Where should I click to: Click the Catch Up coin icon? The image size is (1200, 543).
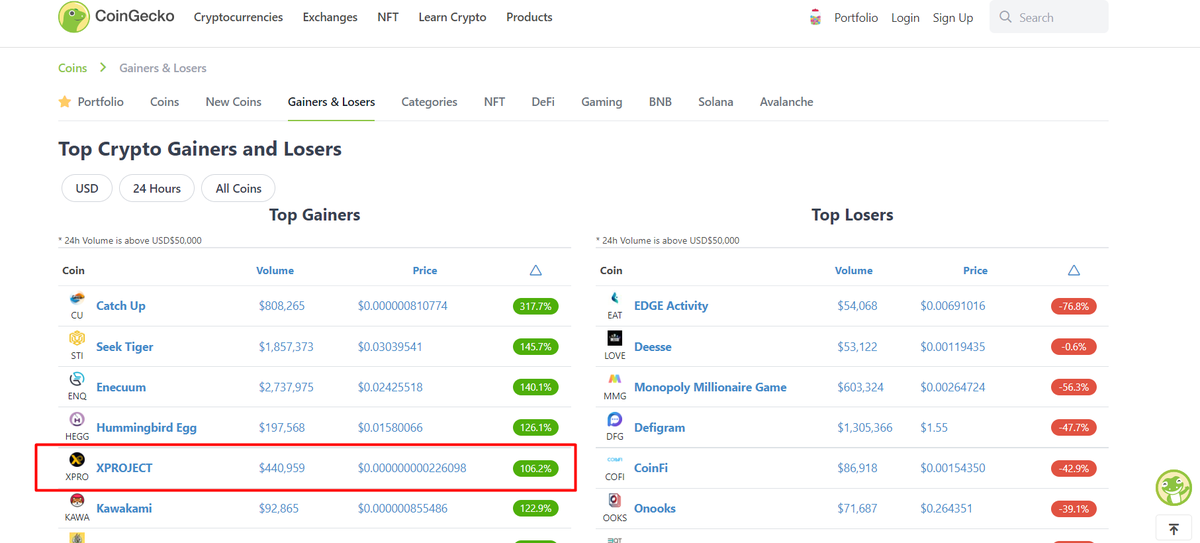(77, 299)
